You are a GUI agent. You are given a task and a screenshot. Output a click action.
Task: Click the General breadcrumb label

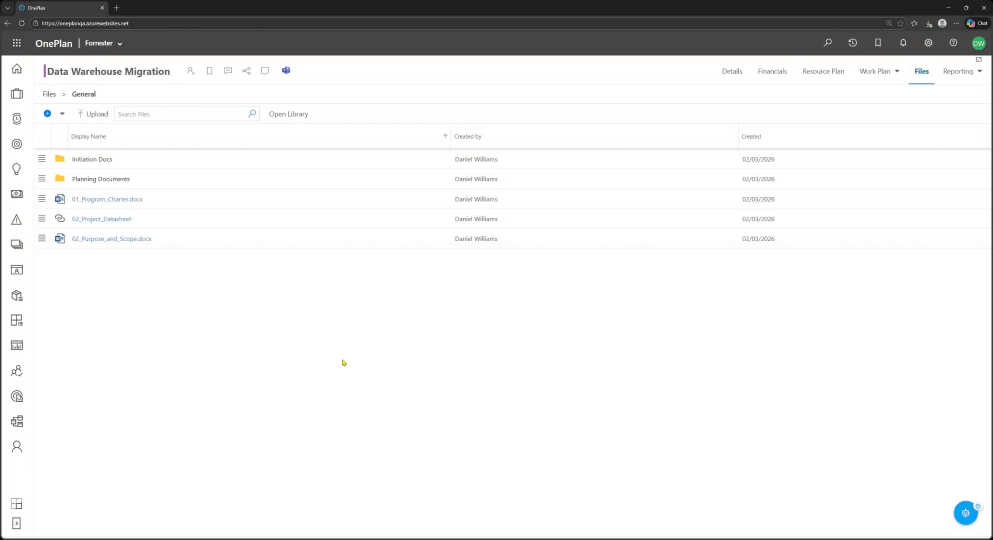pyautogui.click(x=84, y=94)
